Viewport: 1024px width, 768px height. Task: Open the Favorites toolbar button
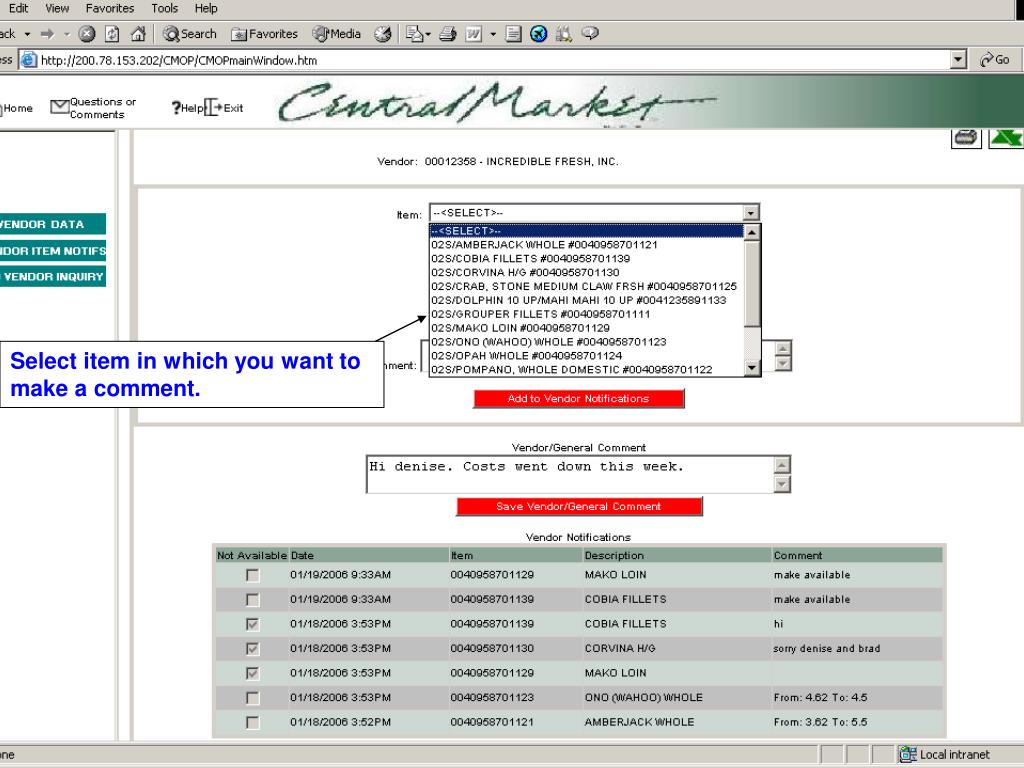pyautogui.click(x=264, y=34)
